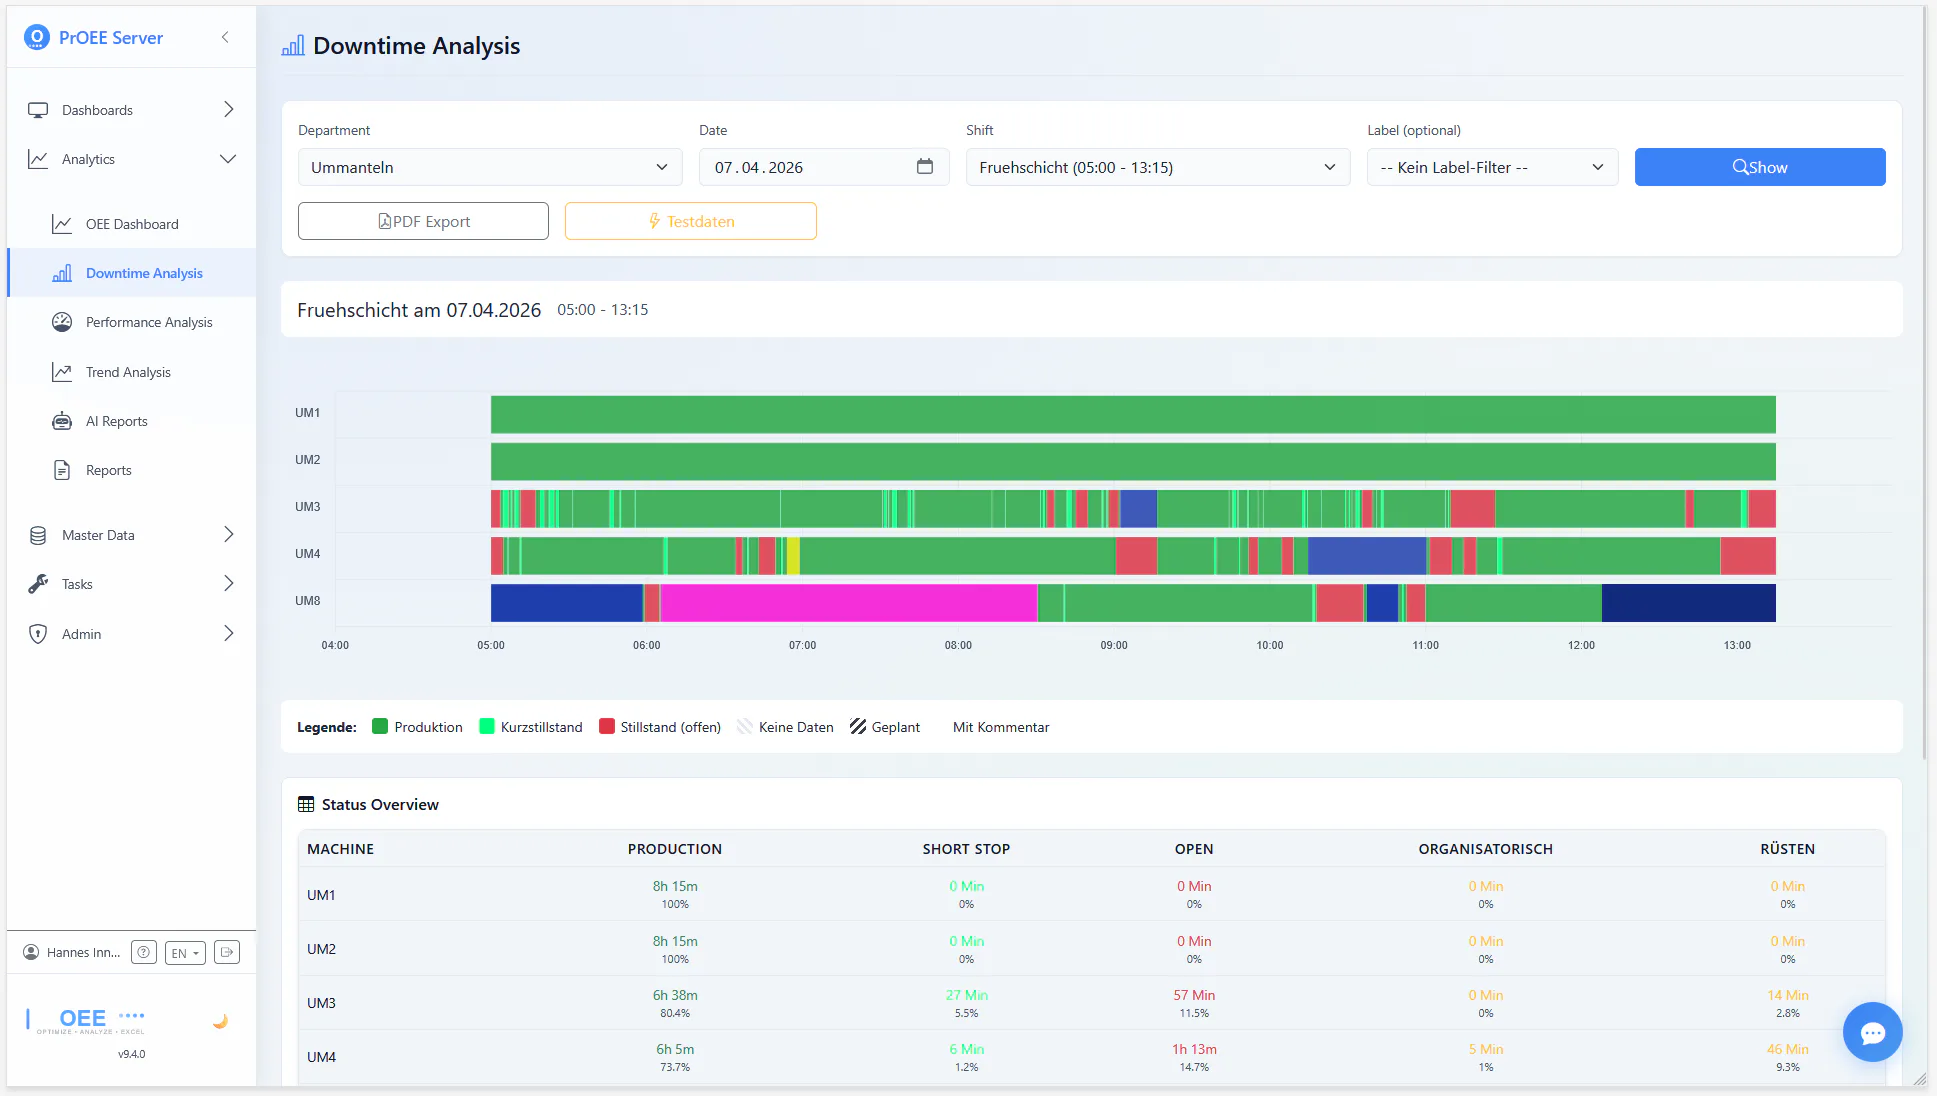Image resolution: width=1937 pixels, height=1096 pixels.
Task: Toggle dark mode with moon icon
Action: (x=220, y=1021)
